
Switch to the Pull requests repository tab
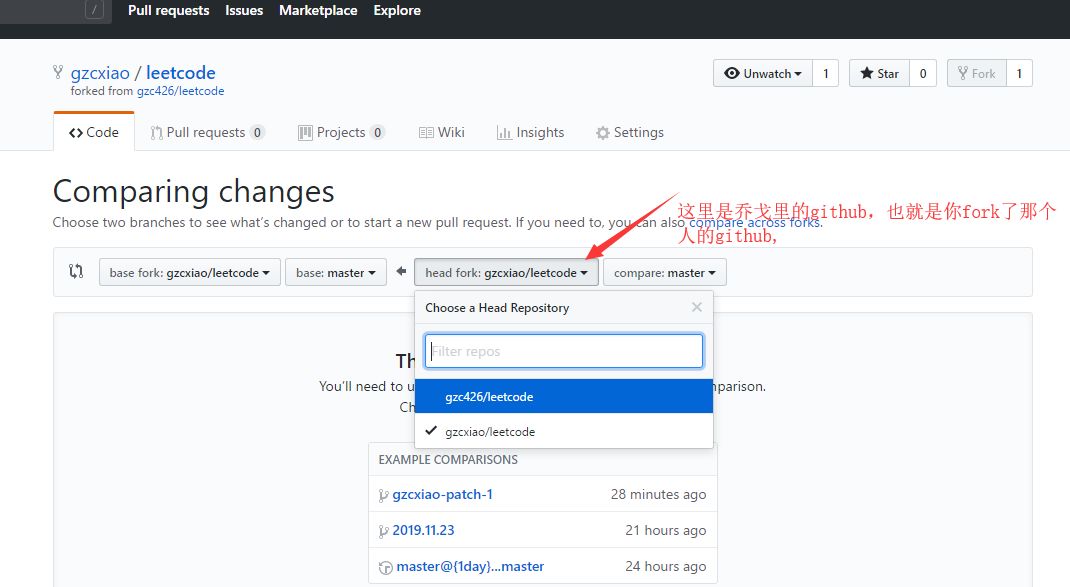coord(207,132)
